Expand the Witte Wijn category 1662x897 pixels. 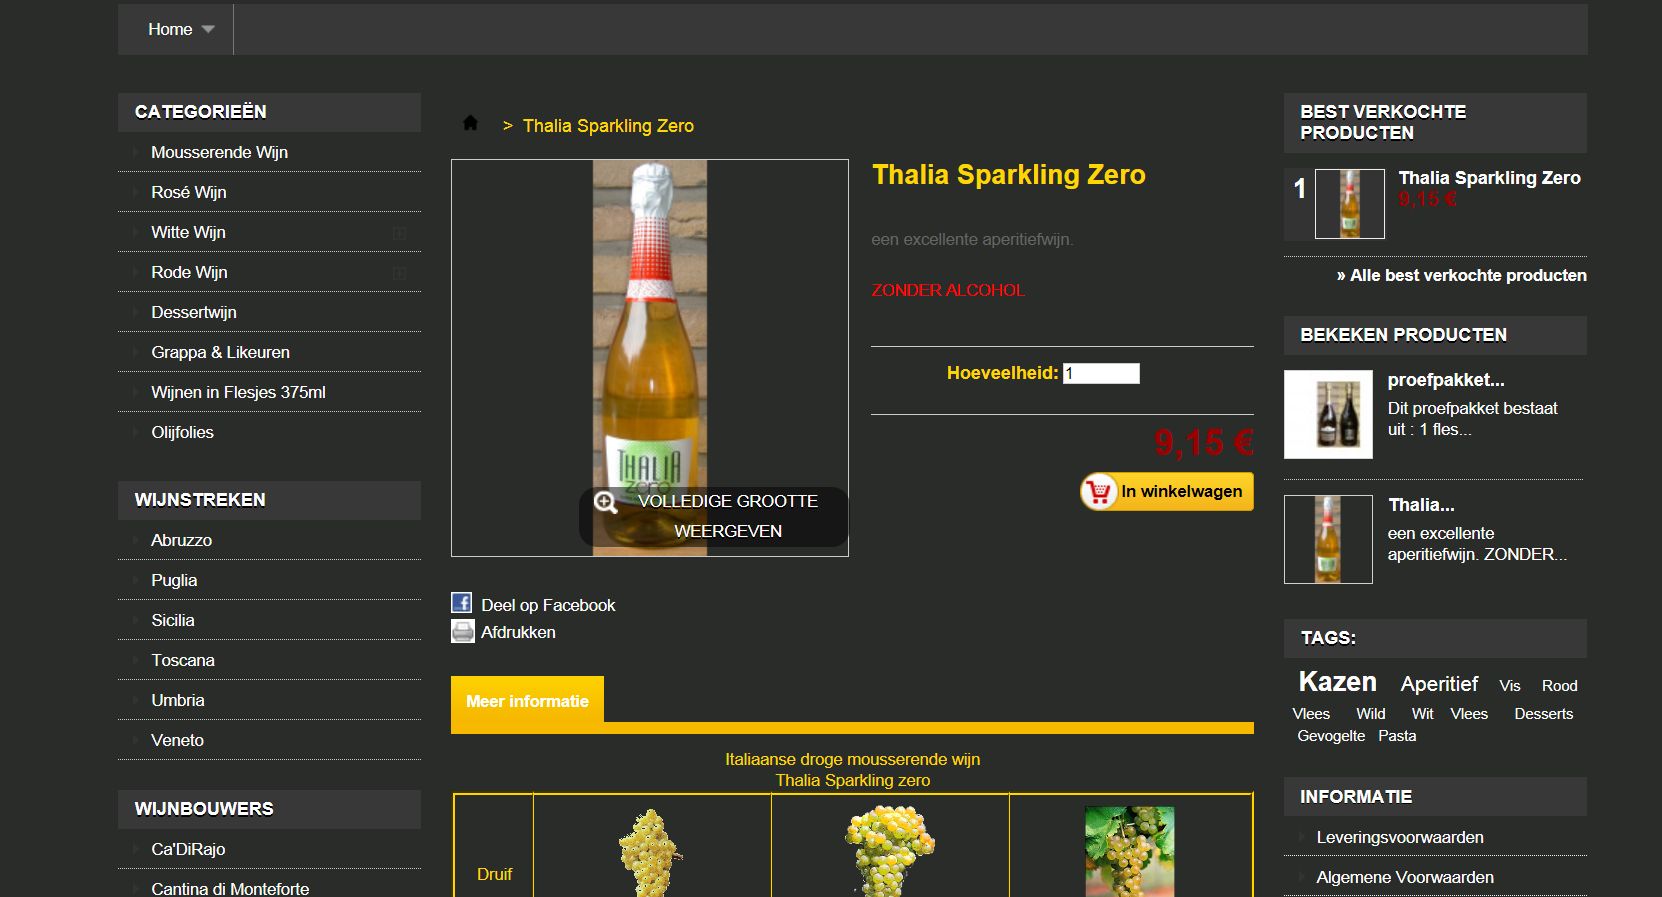(x=399, y=232)
